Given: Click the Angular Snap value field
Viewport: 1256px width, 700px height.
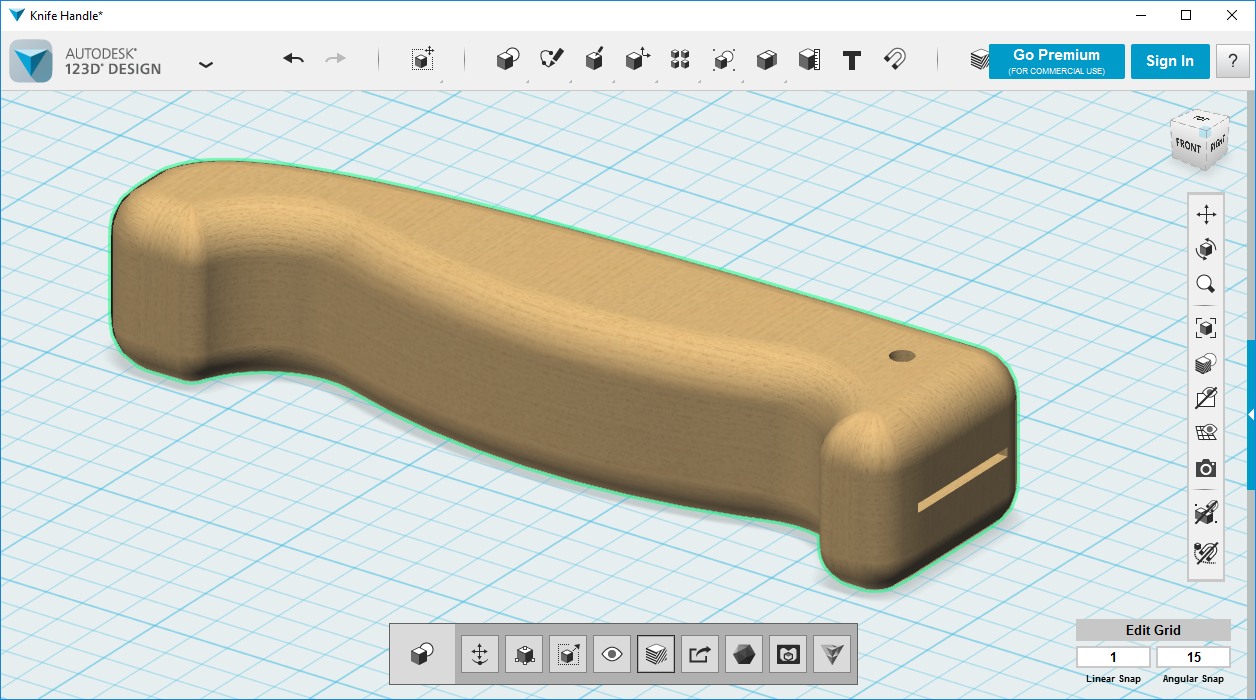Looking at the screenshot, I should click(1193, 657).
